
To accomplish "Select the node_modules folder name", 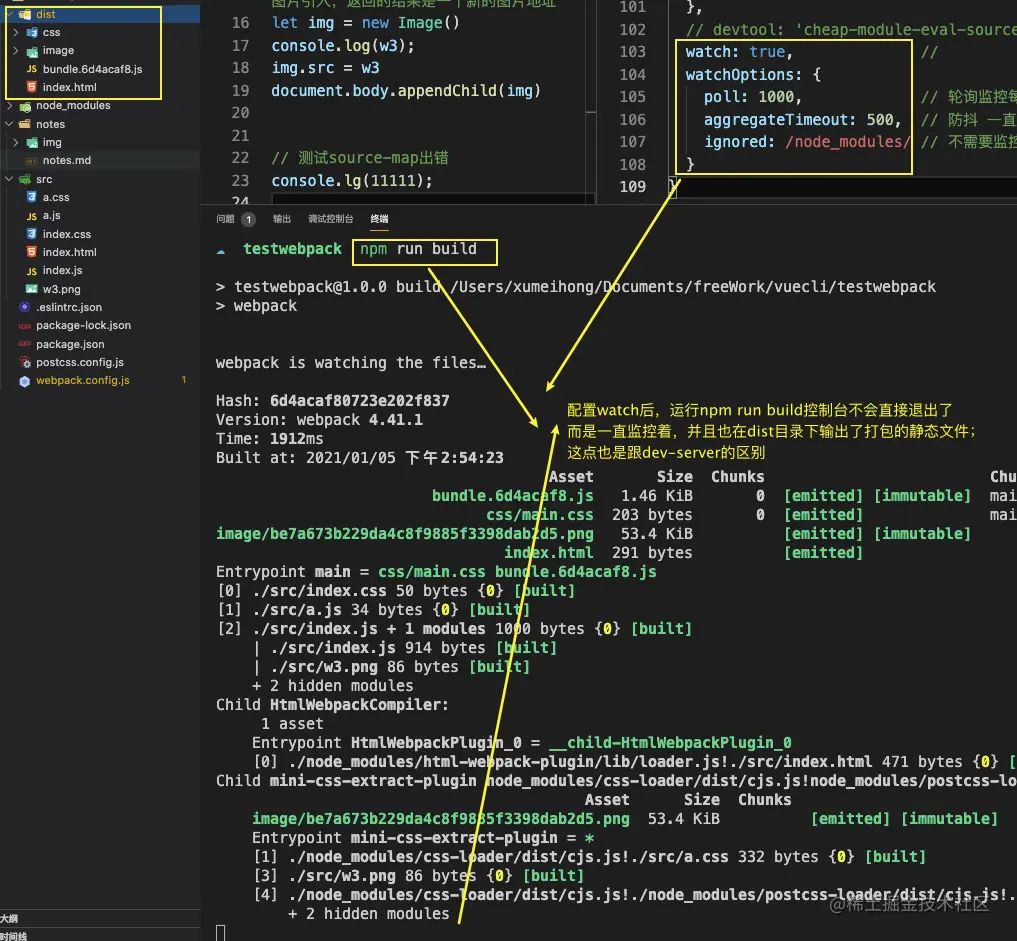I will click(x=73, y=105).
